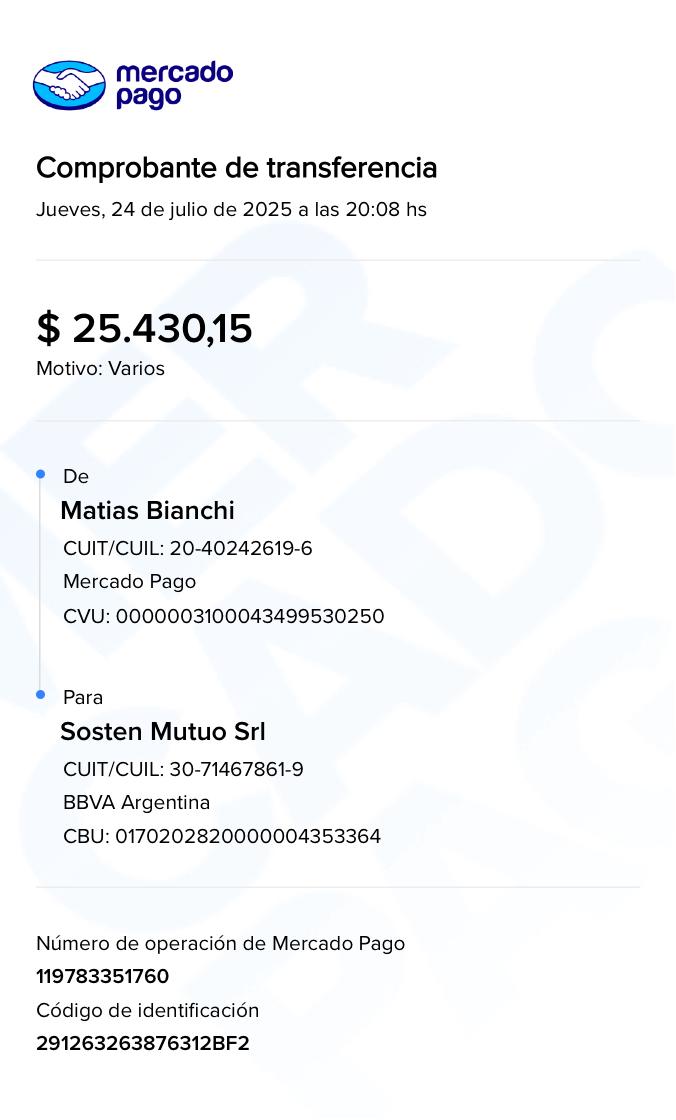Screen dimensions: 676x1120
Task: Click the blue dot beside Para
Action: tap(41, 694)
